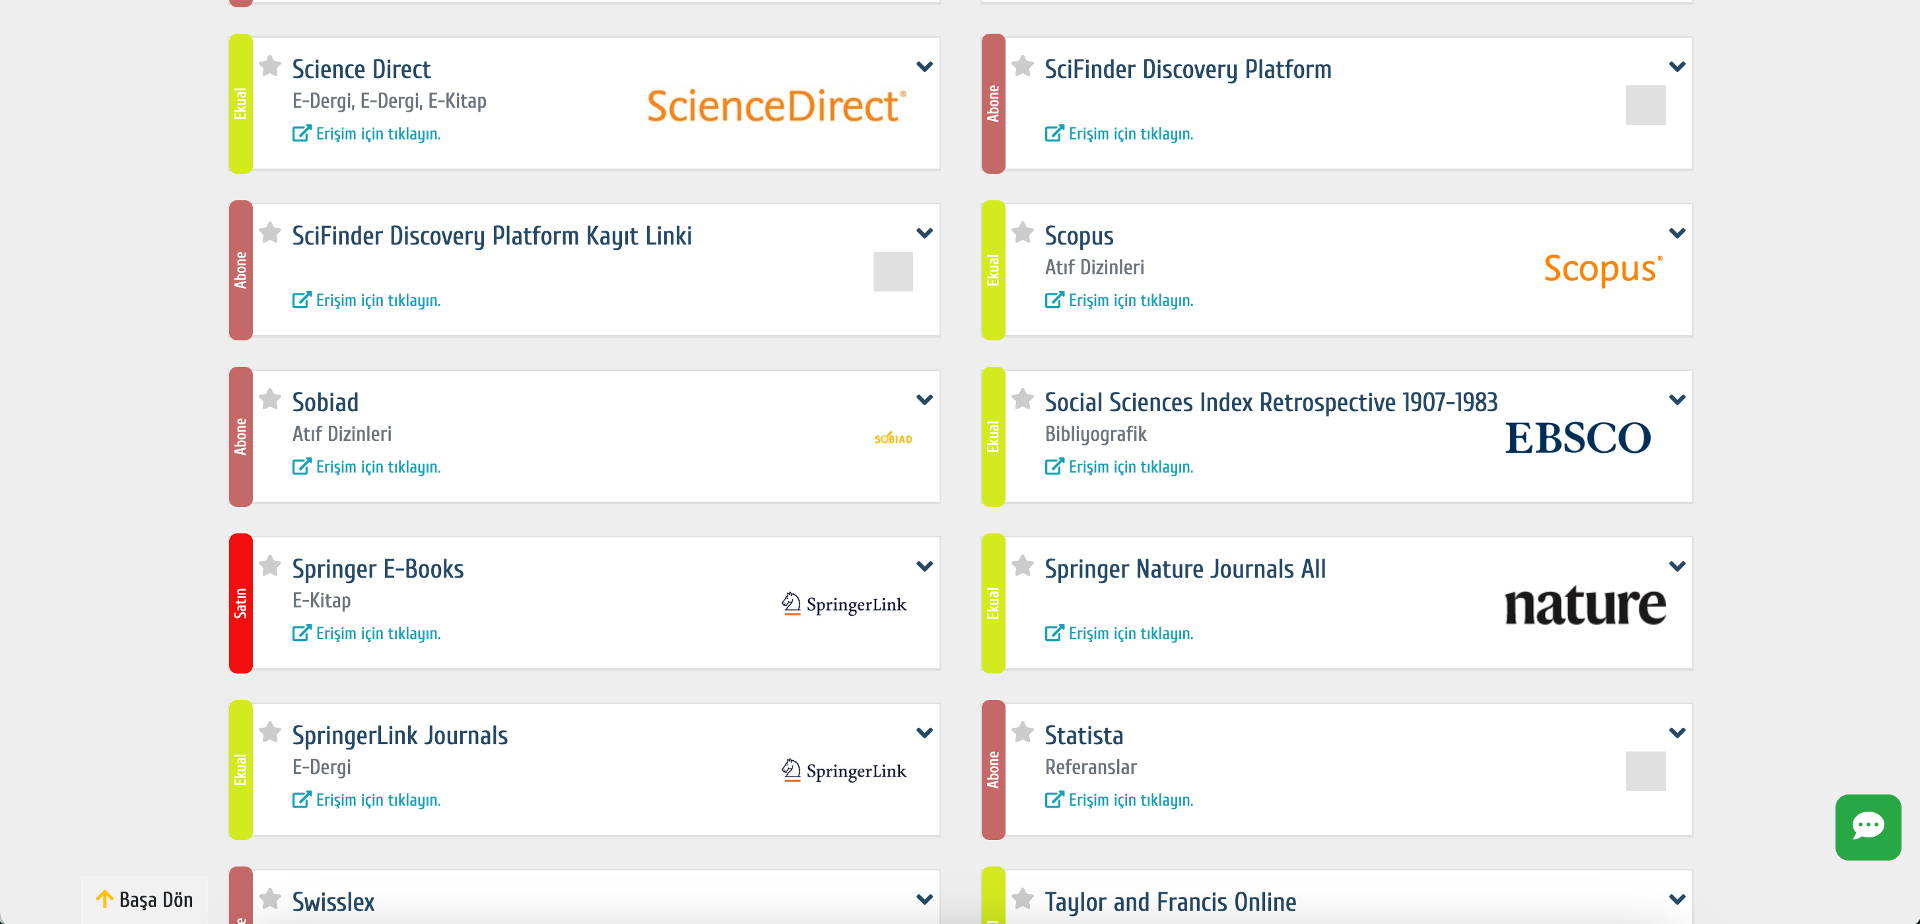Favorite Science Direct with star

270,67
